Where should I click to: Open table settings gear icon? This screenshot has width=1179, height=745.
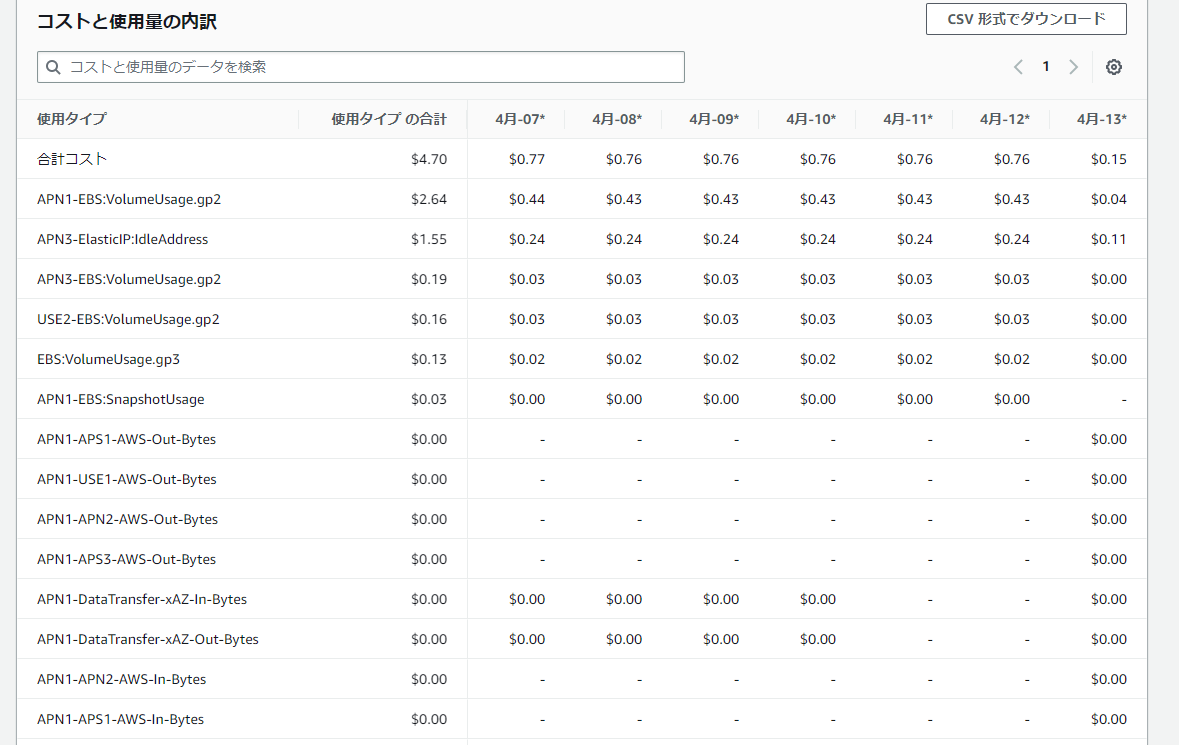(x=1114, y=67)
